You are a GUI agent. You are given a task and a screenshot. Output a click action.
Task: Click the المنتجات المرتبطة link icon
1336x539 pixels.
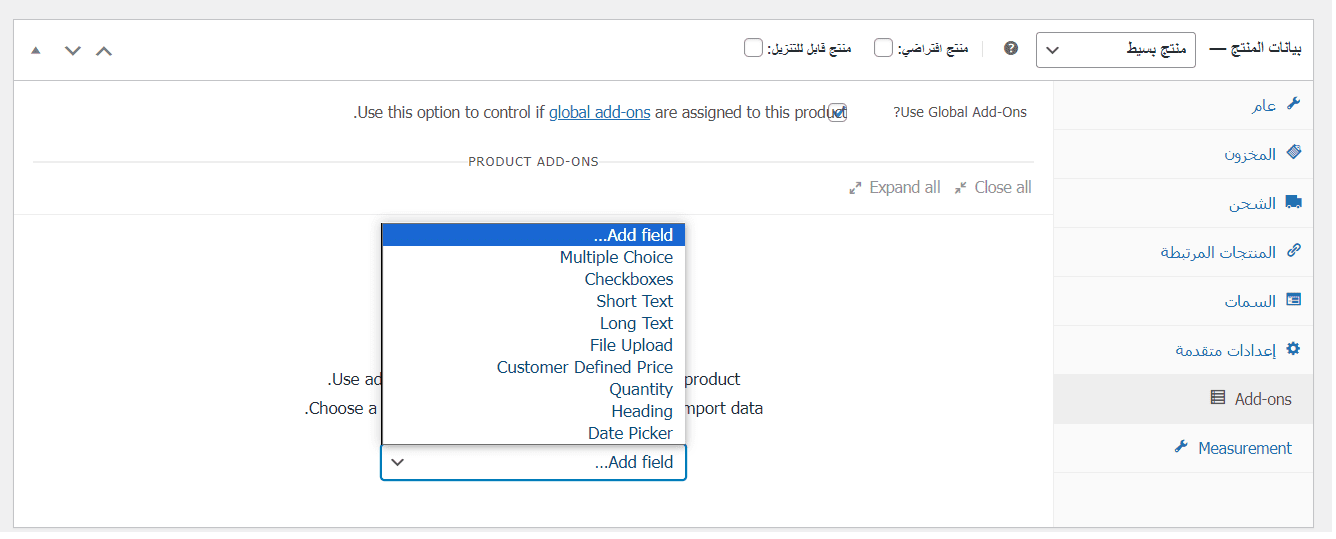coord(1293,251)
